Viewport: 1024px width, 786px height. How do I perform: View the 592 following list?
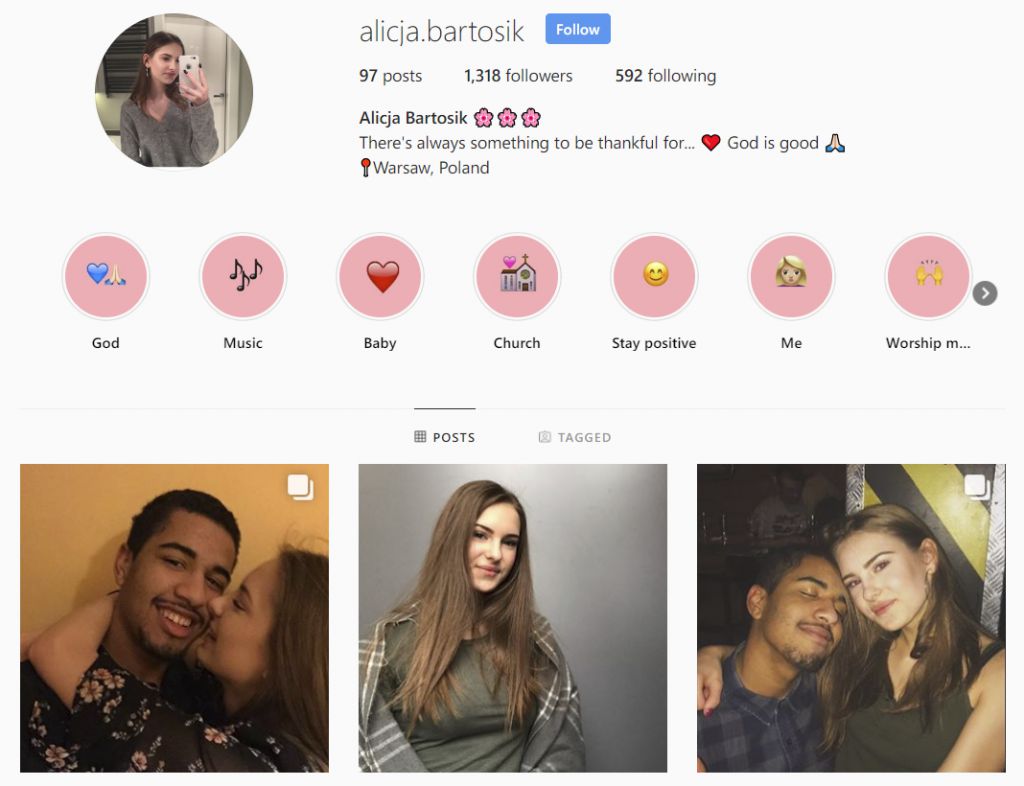pos(665,76)
